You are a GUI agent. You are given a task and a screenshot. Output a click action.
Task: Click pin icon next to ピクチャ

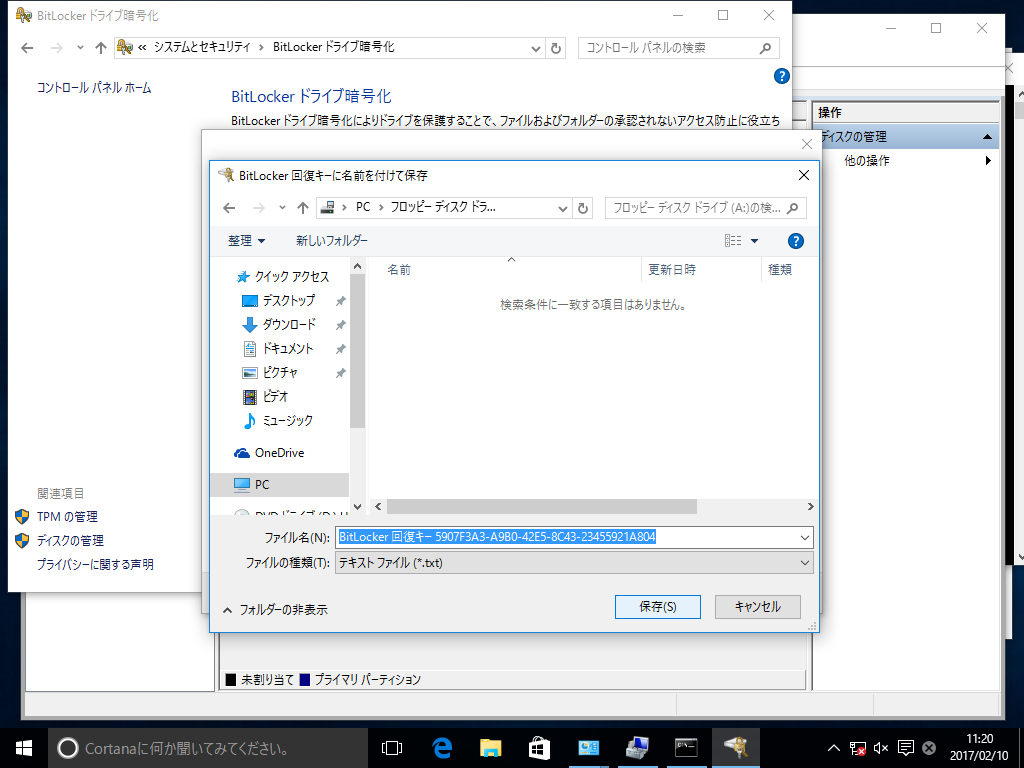pos(340,373)
